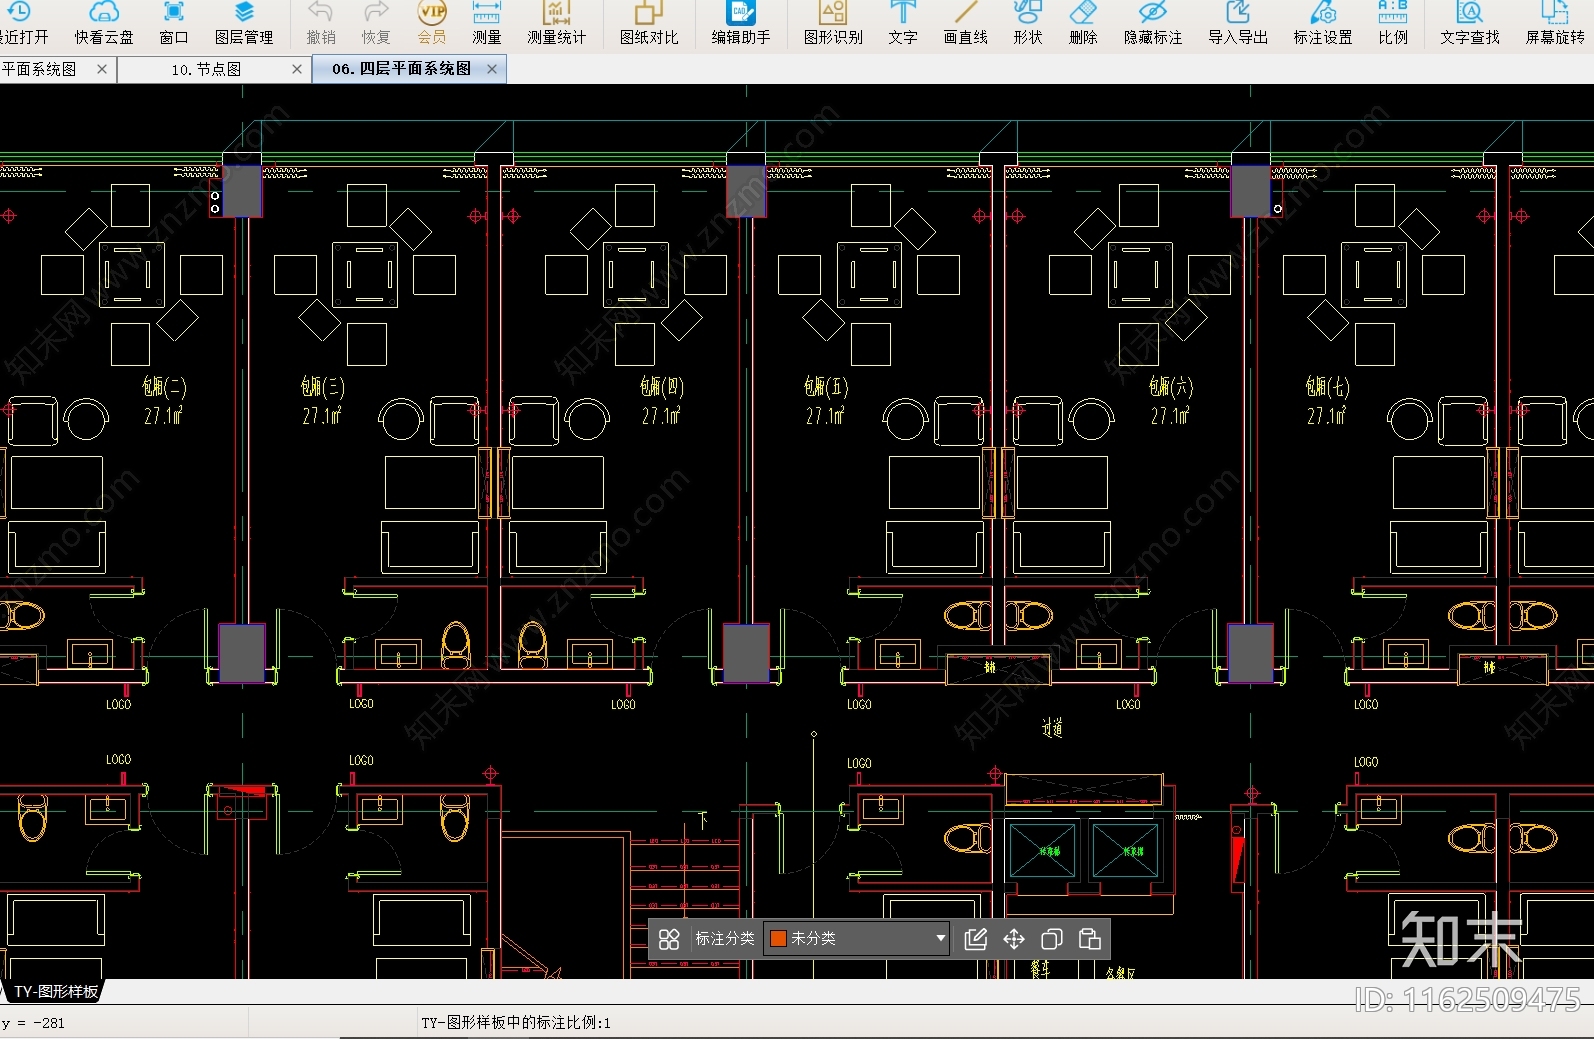The width and height of the screenshot is (1594, 1039).
Task: Expand the 未分类 category dropdown
Action: click(940, 938)
